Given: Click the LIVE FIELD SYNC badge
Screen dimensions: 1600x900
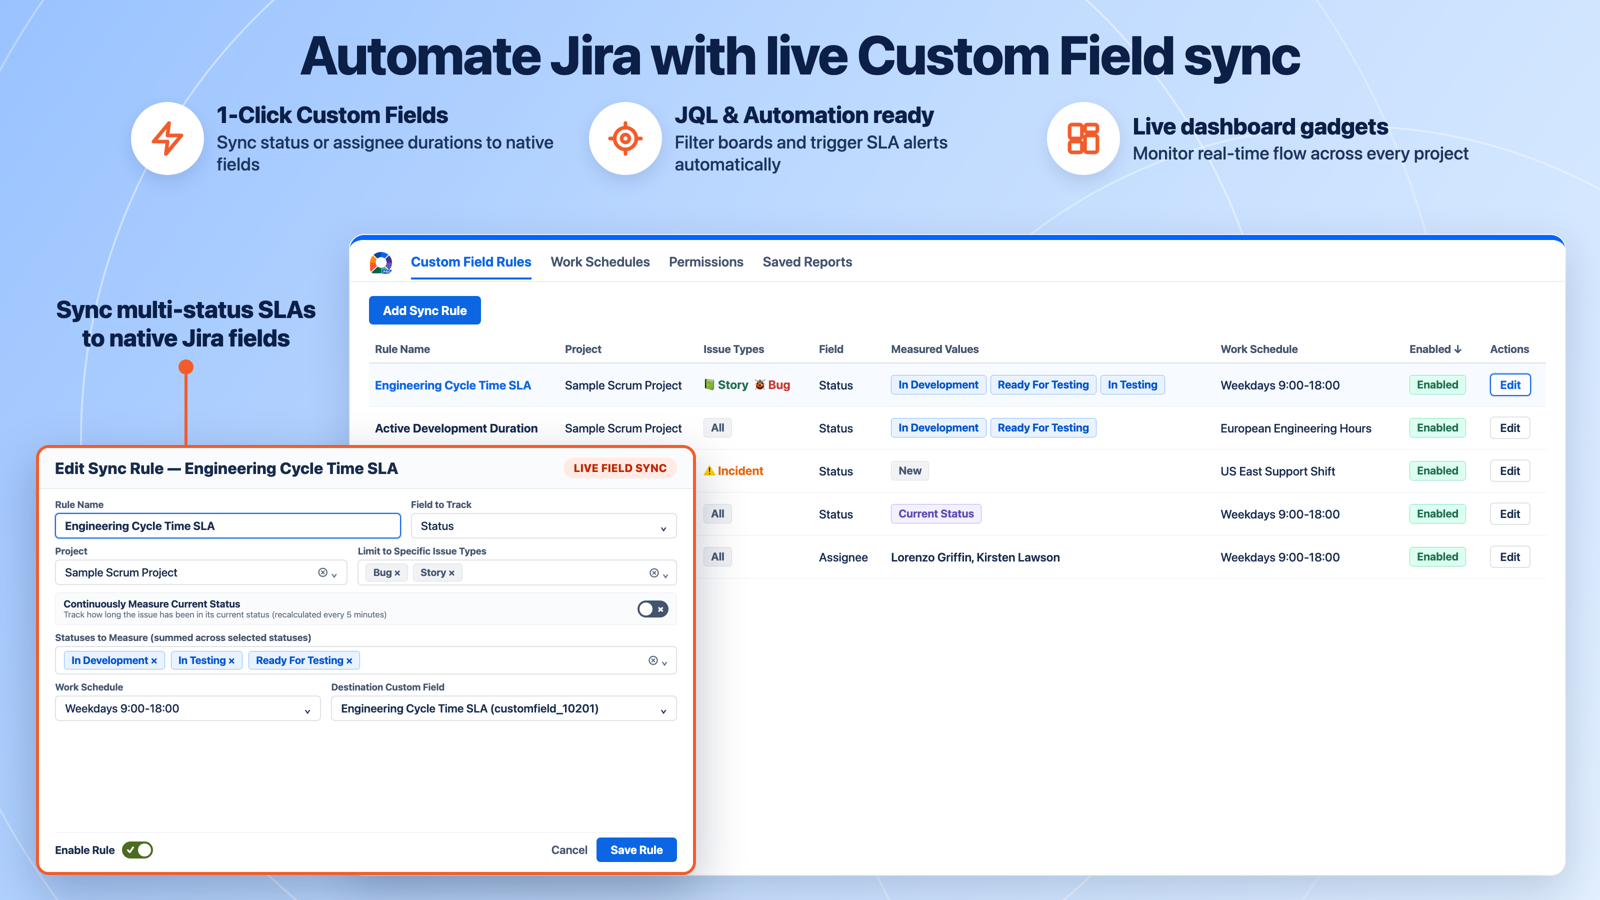Looking at the screenshot, I should pos(620,468).
